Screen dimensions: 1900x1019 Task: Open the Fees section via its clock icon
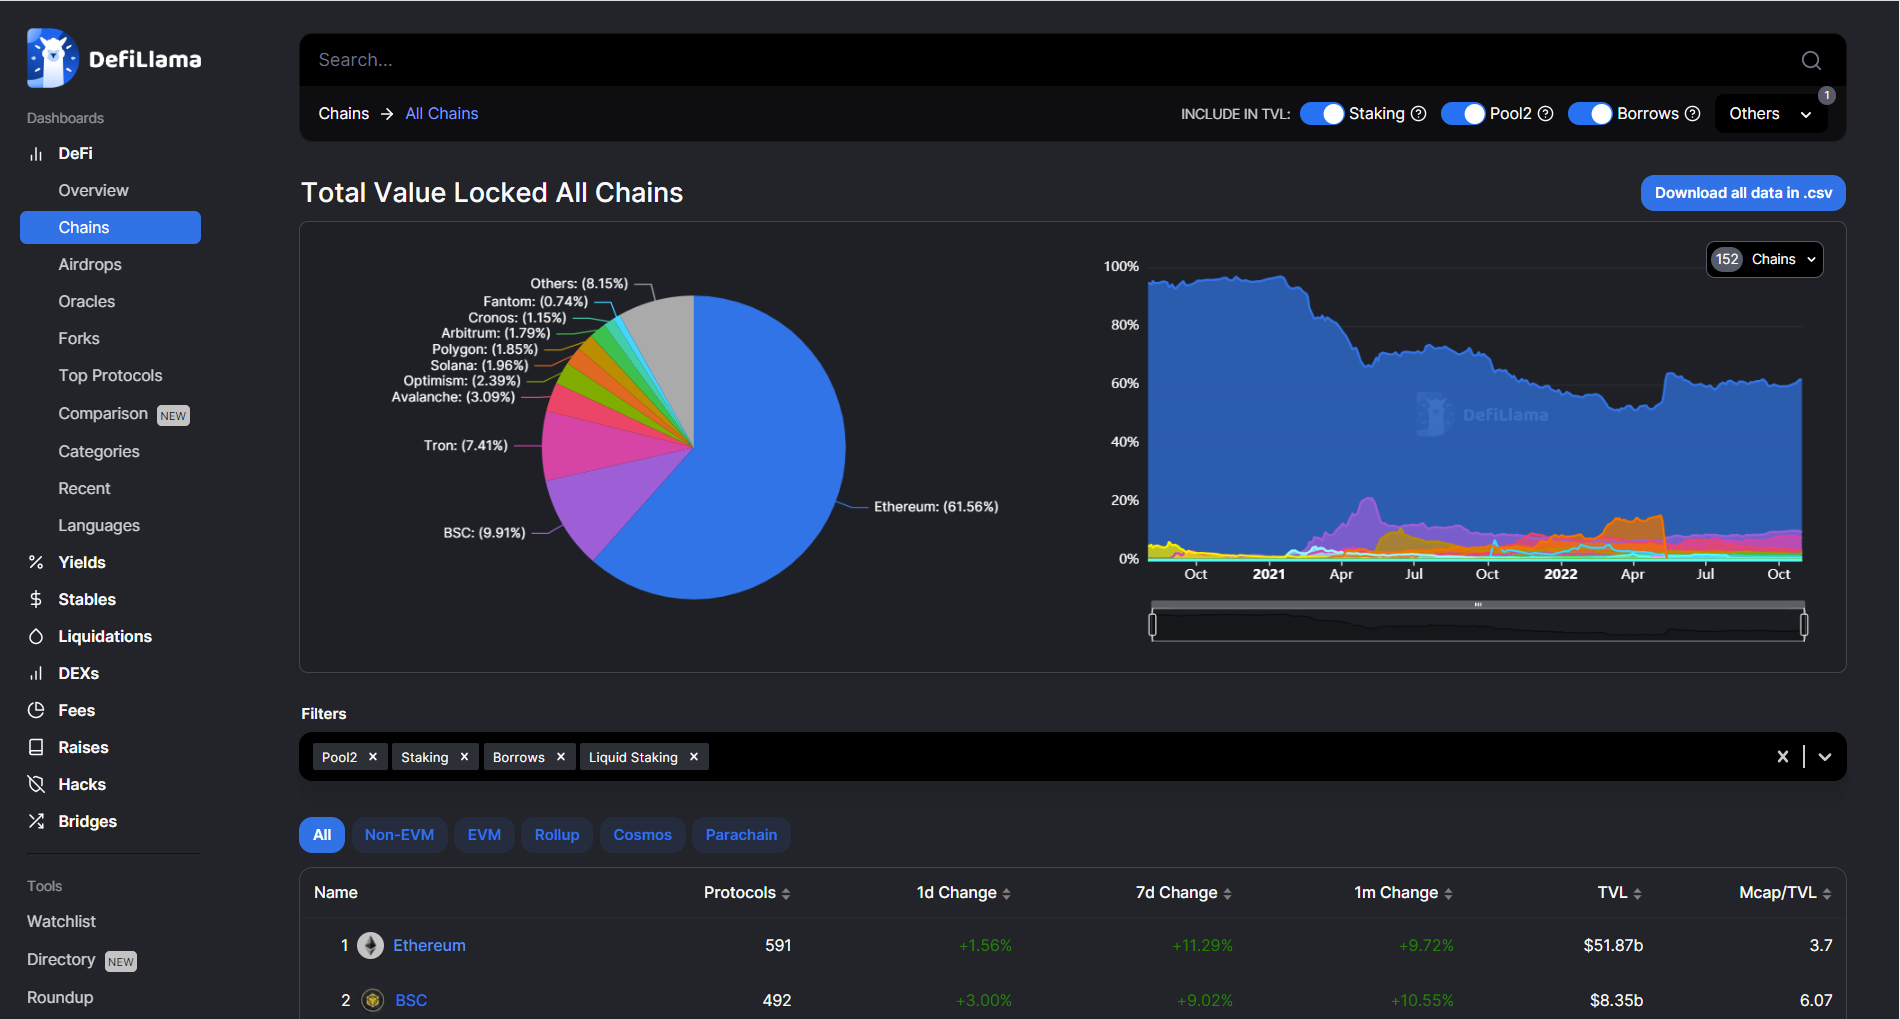coord(36,710)
